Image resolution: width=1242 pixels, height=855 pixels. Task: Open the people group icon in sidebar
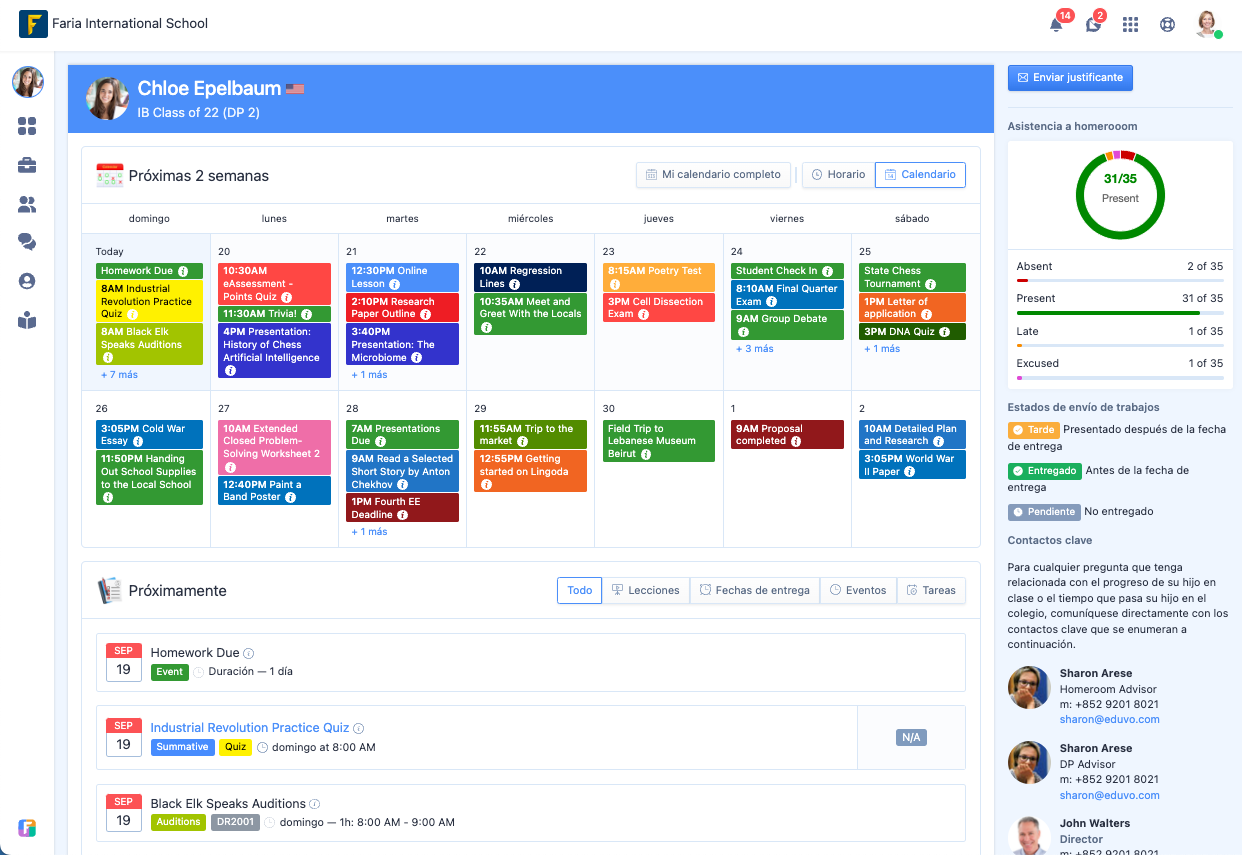(27, 204)
